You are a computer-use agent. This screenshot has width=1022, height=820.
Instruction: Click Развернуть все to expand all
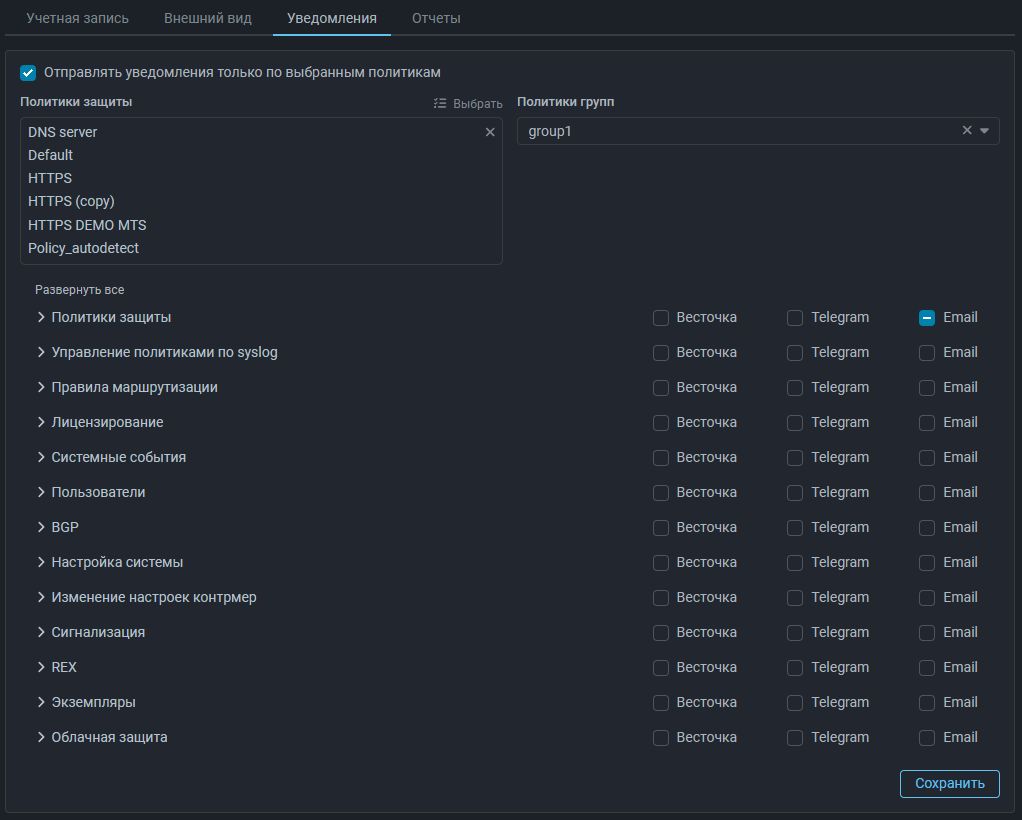[80, 290]
